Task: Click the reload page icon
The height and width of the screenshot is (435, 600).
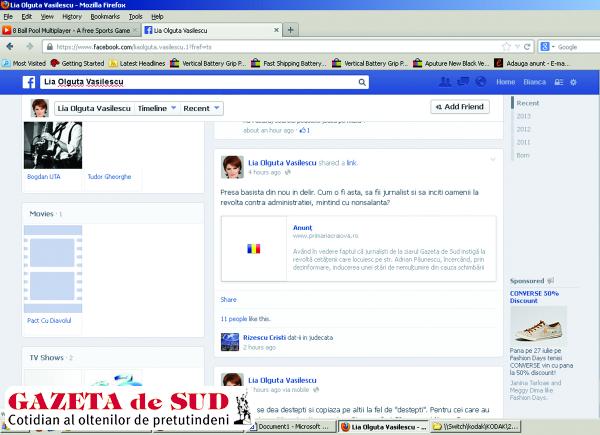Action: coord(527,47)
